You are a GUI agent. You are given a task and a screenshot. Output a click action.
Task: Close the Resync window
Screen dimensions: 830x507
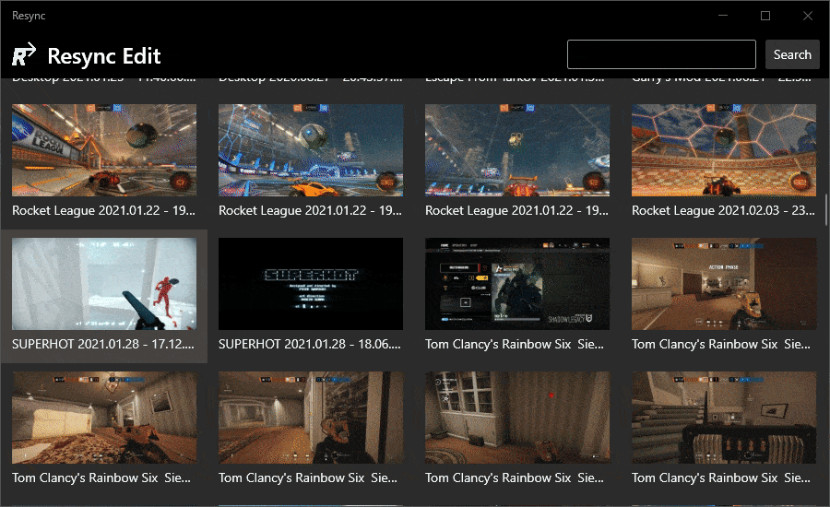pyautogui.click(x=808, y=16)
